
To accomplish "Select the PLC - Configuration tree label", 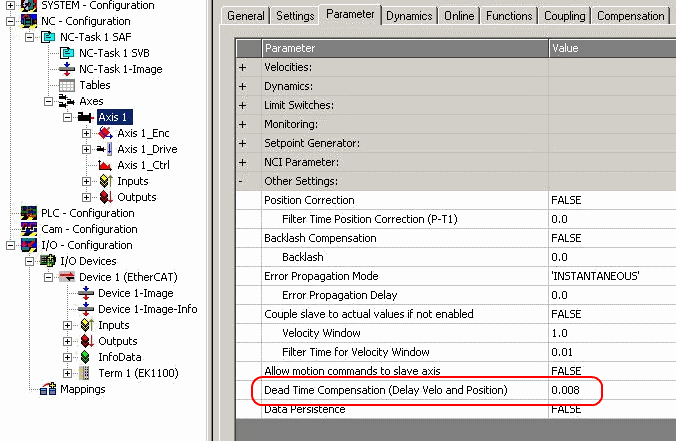I will (x=88, y=213).
